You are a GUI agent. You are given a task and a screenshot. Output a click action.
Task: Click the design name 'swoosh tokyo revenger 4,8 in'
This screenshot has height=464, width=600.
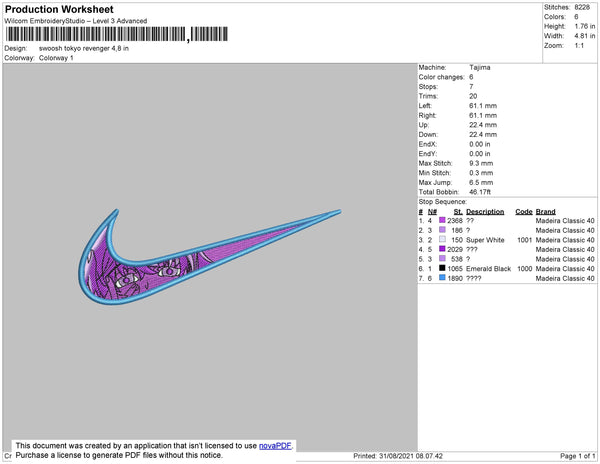tap(84, 49)
